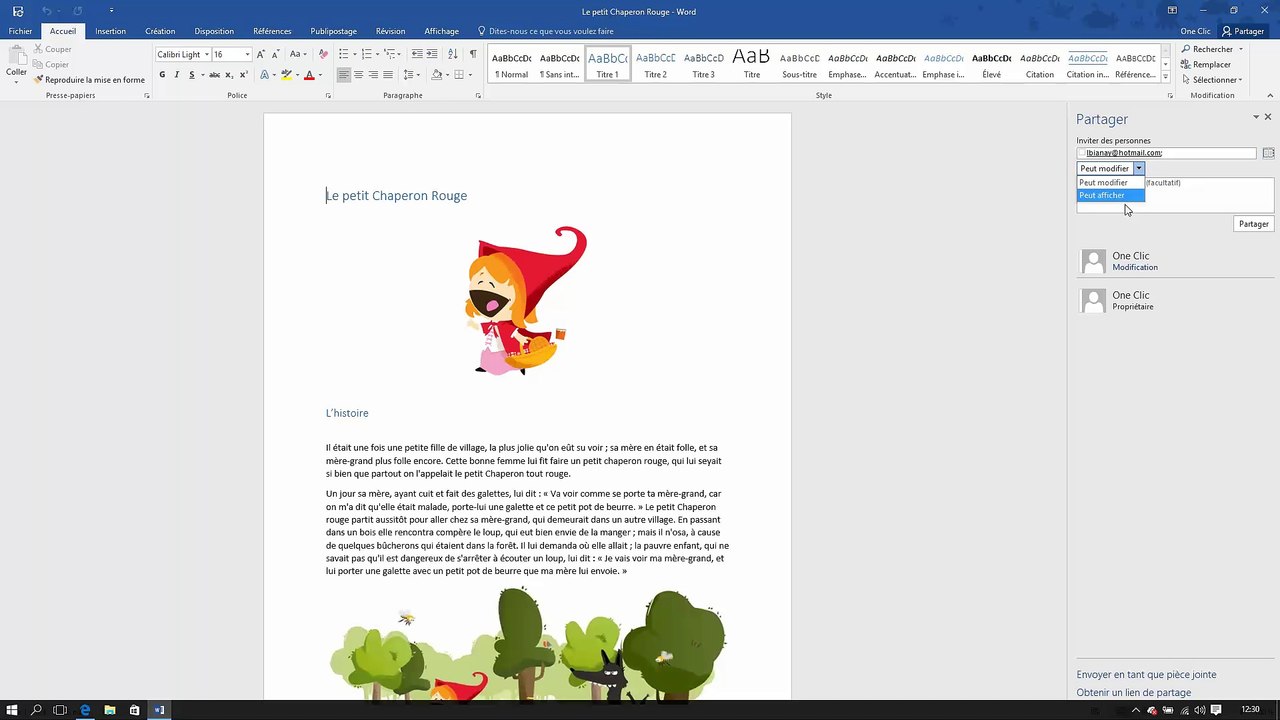Open font size 16 dropdown

[246, 54]
